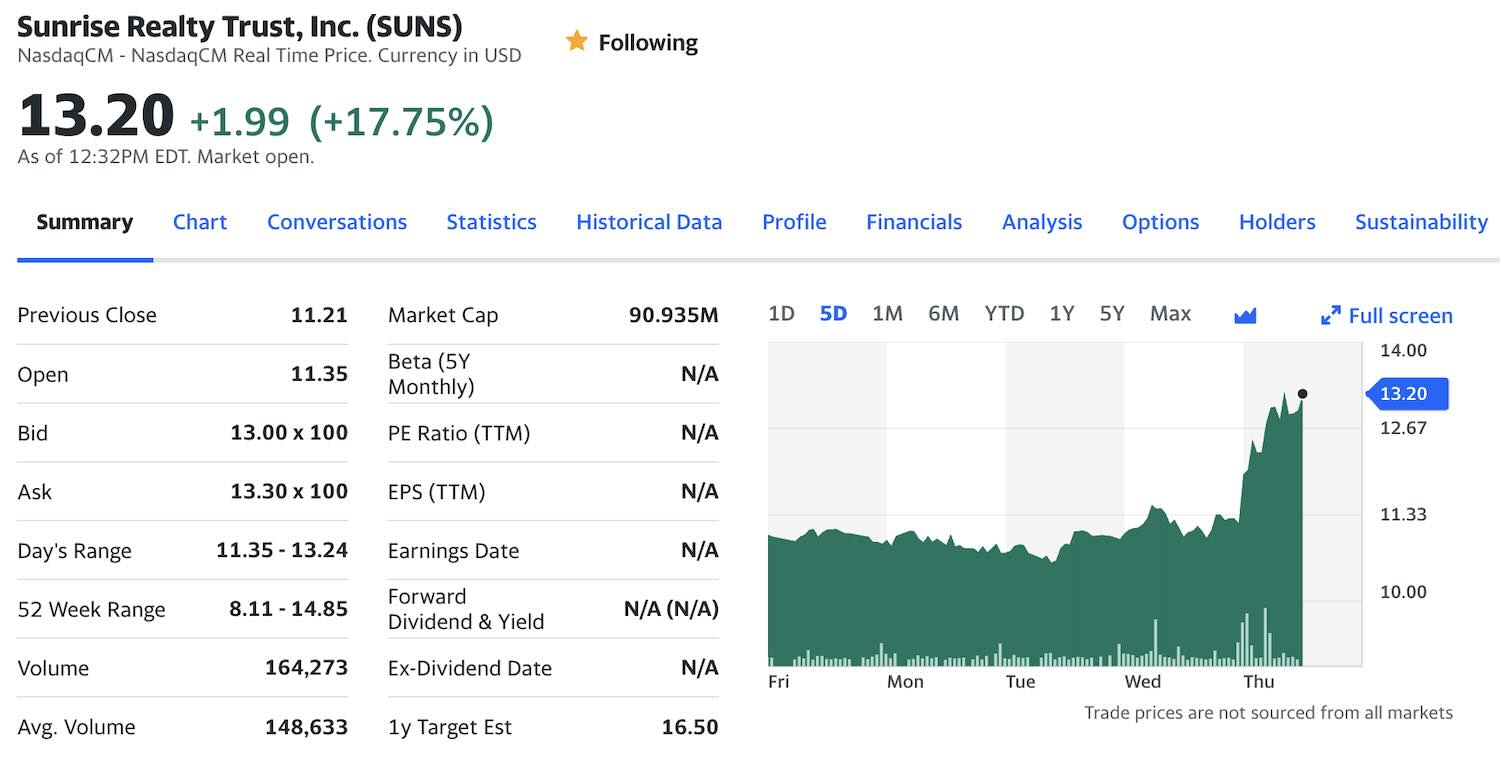Open the Historical Data tab

pyautogui.click(x=649, y=222)
